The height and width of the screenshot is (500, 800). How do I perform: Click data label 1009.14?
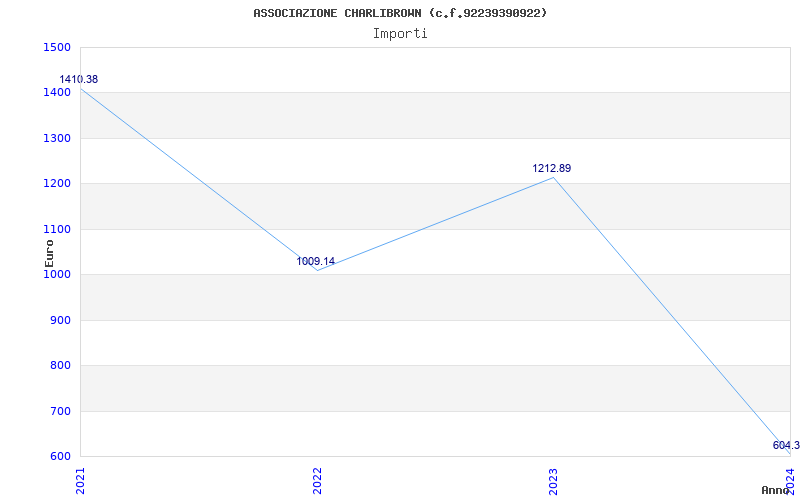click(x=316, y=261)
